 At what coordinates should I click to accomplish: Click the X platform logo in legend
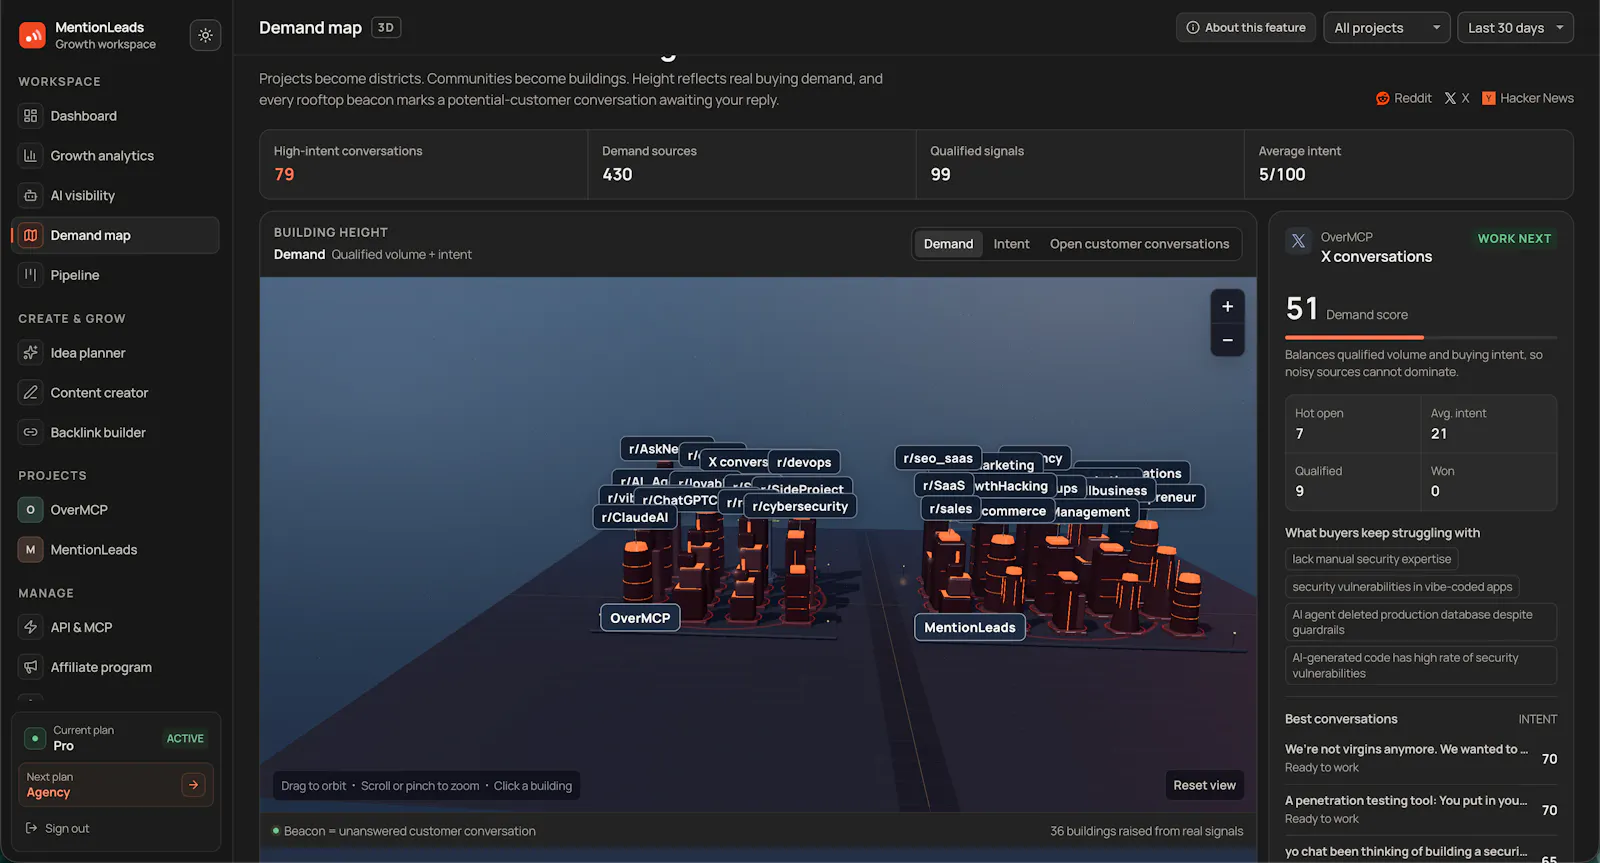1450,98
